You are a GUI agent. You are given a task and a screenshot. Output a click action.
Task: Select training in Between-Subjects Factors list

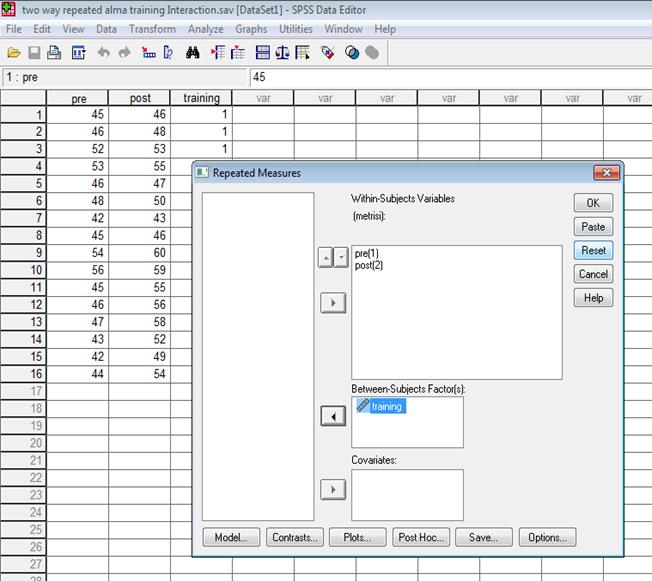coord(381,406)
